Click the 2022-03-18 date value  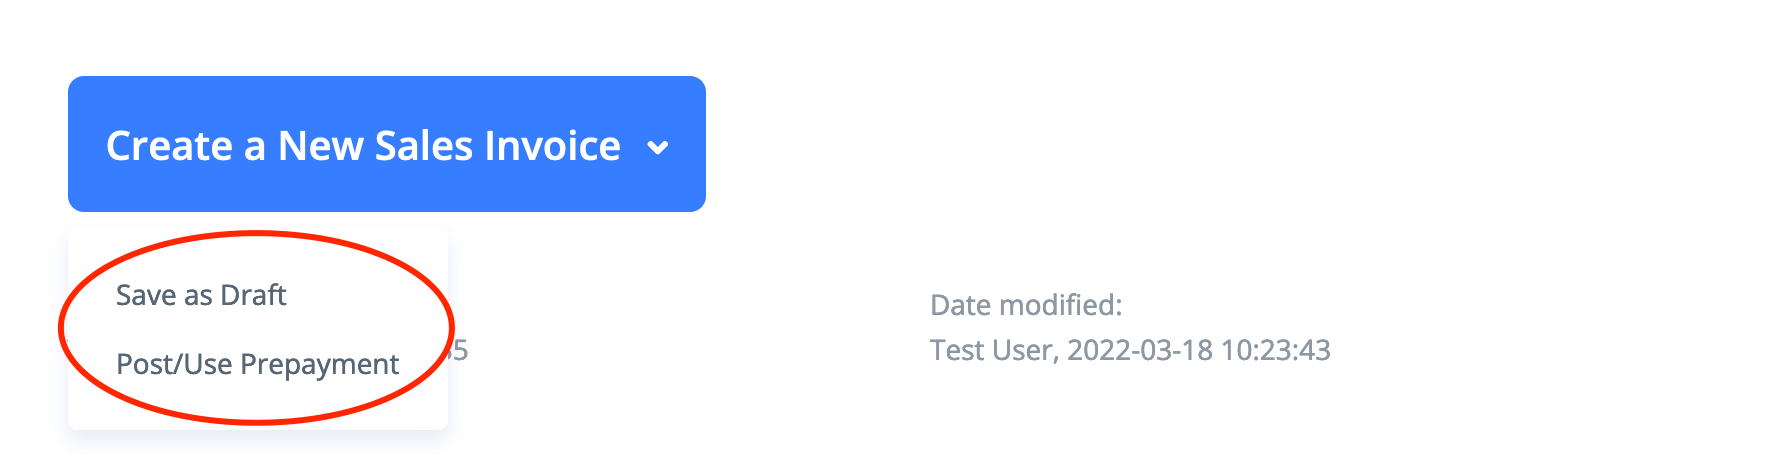click(1139, 350)
